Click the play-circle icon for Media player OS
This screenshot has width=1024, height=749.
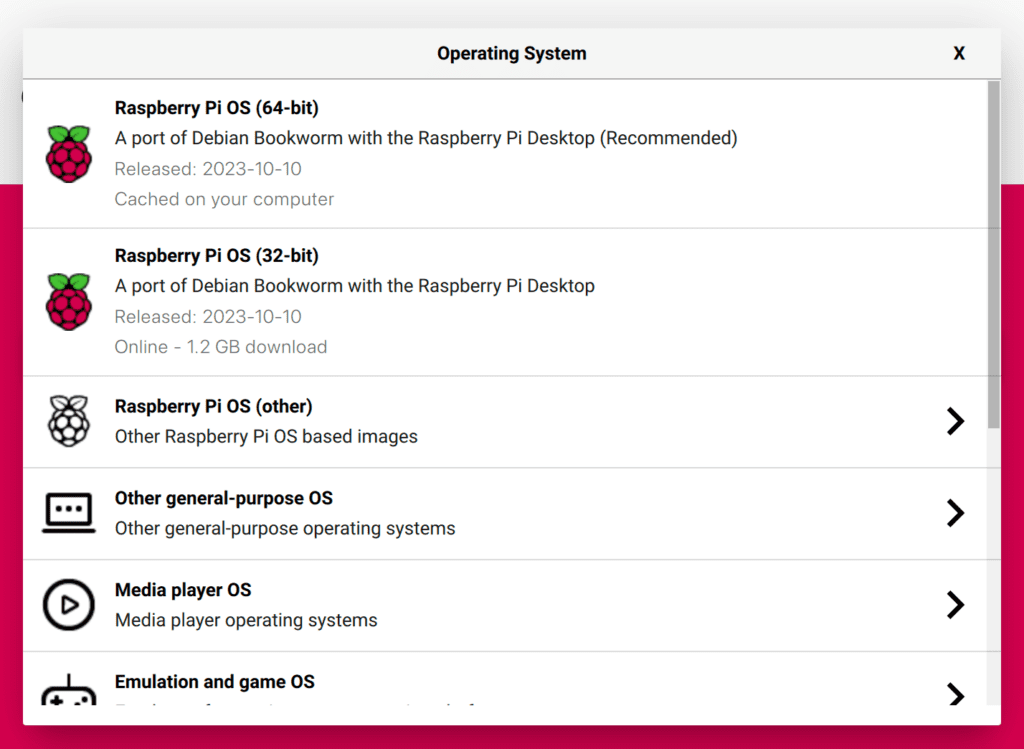tap(69, 605)
